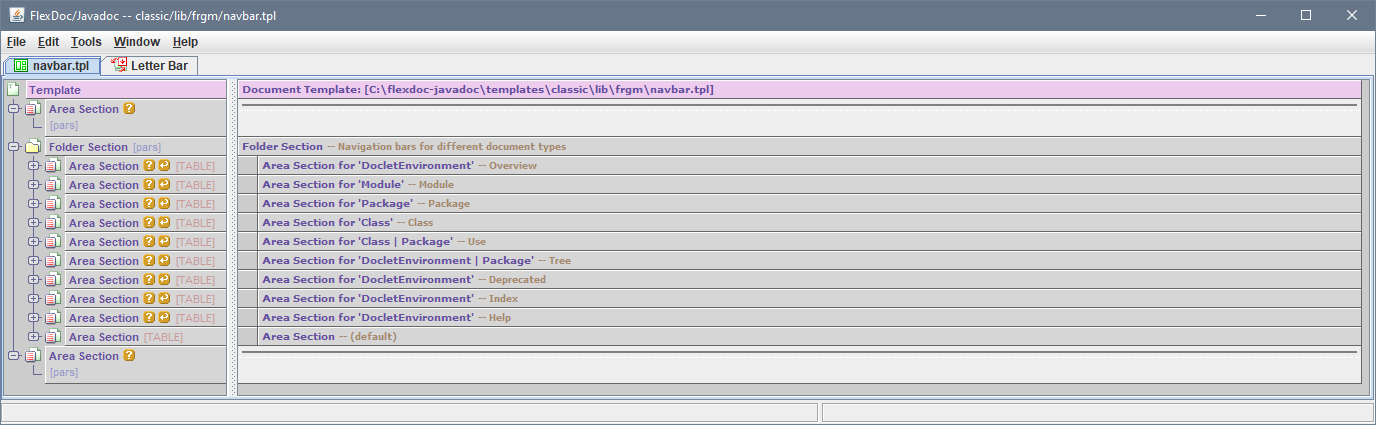Viewport: 1376px width, 425px height.
Task: Click the green icon on the navbar.tpl tab
Action: tap(21, 66)
